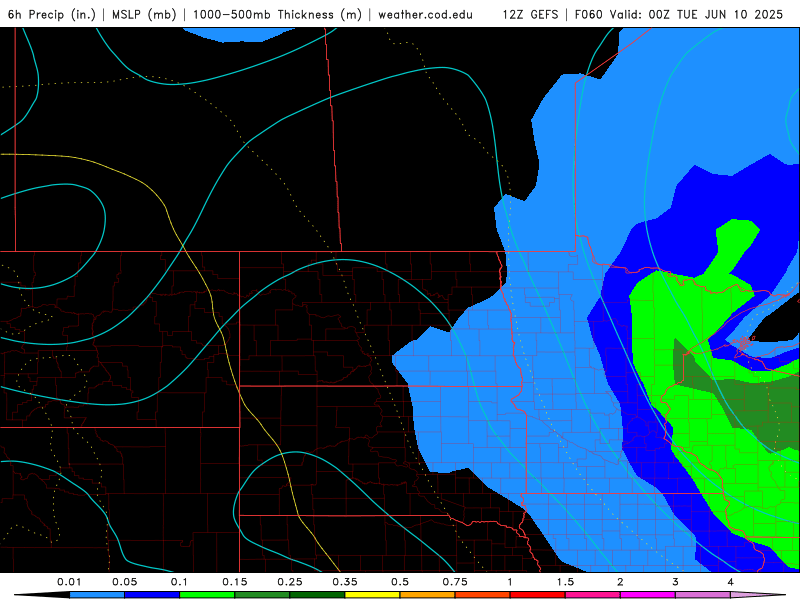Click the dark blue 0.05 legend swatch
The image size is (800, 600).
click(x=152, y=595)
